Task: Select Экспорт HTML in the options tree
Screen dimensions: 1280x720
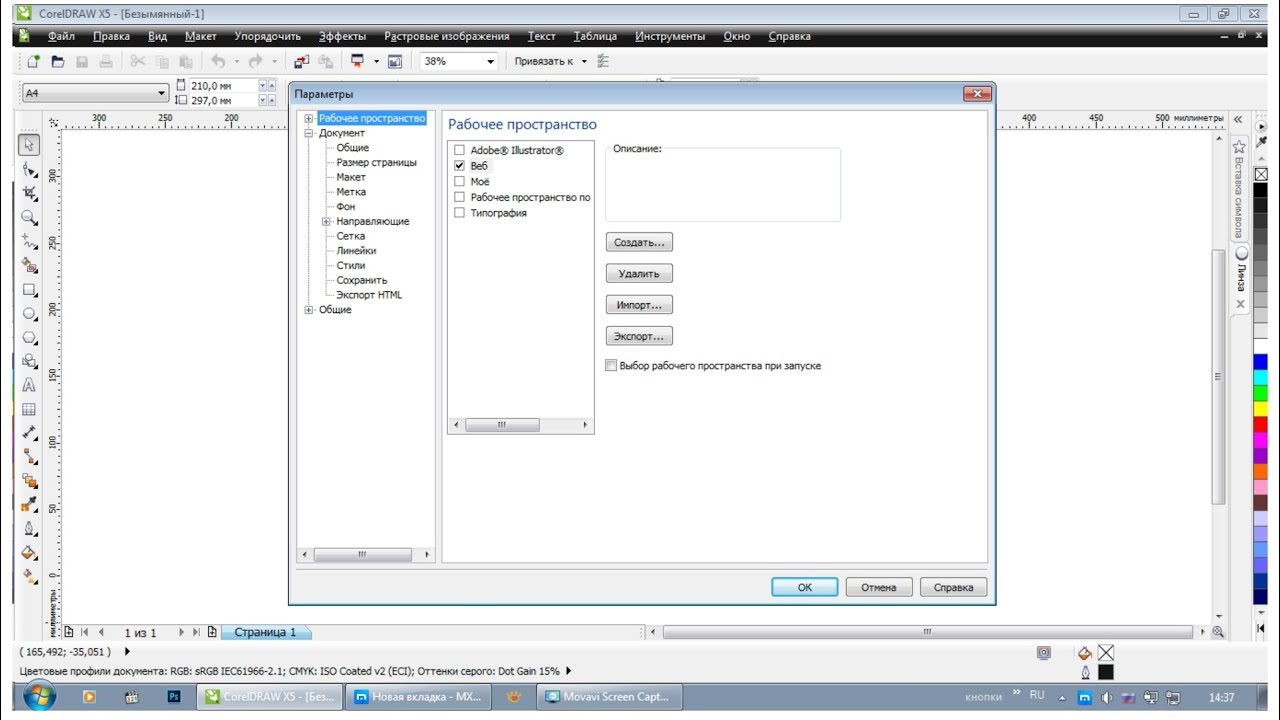Action: (x=369, y=295)
